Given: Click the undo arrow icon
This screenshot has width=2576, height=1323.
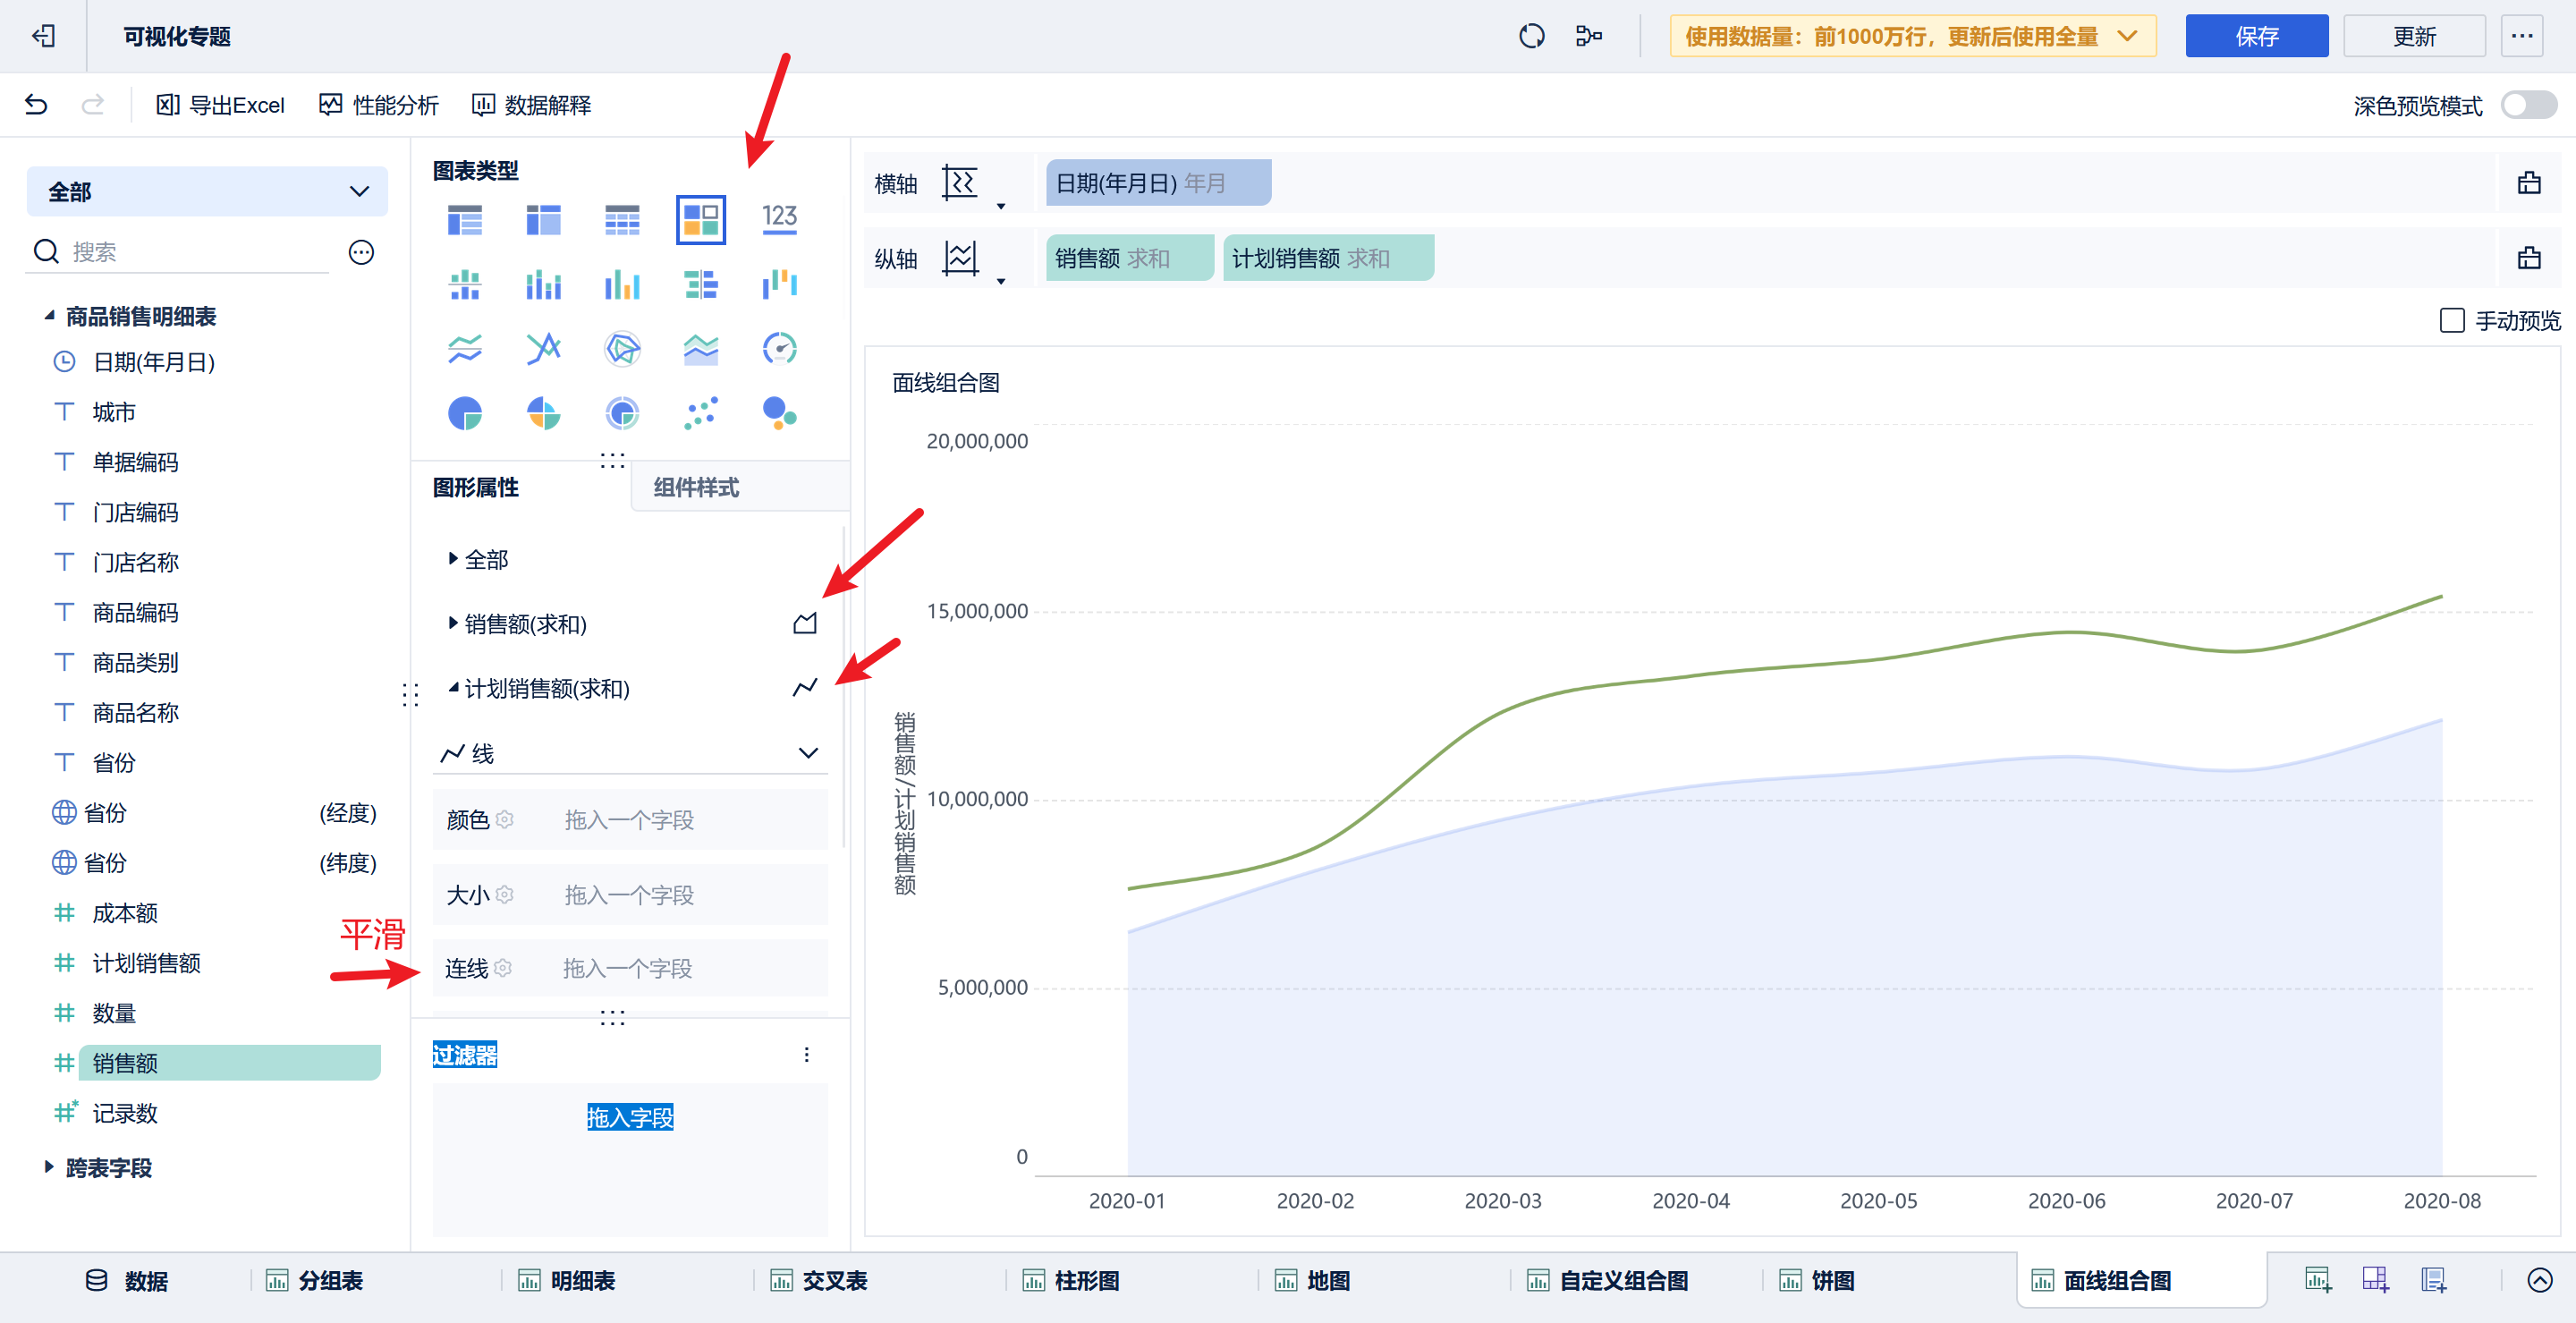Looking at the screenshot, I should (x=36, y=104).
